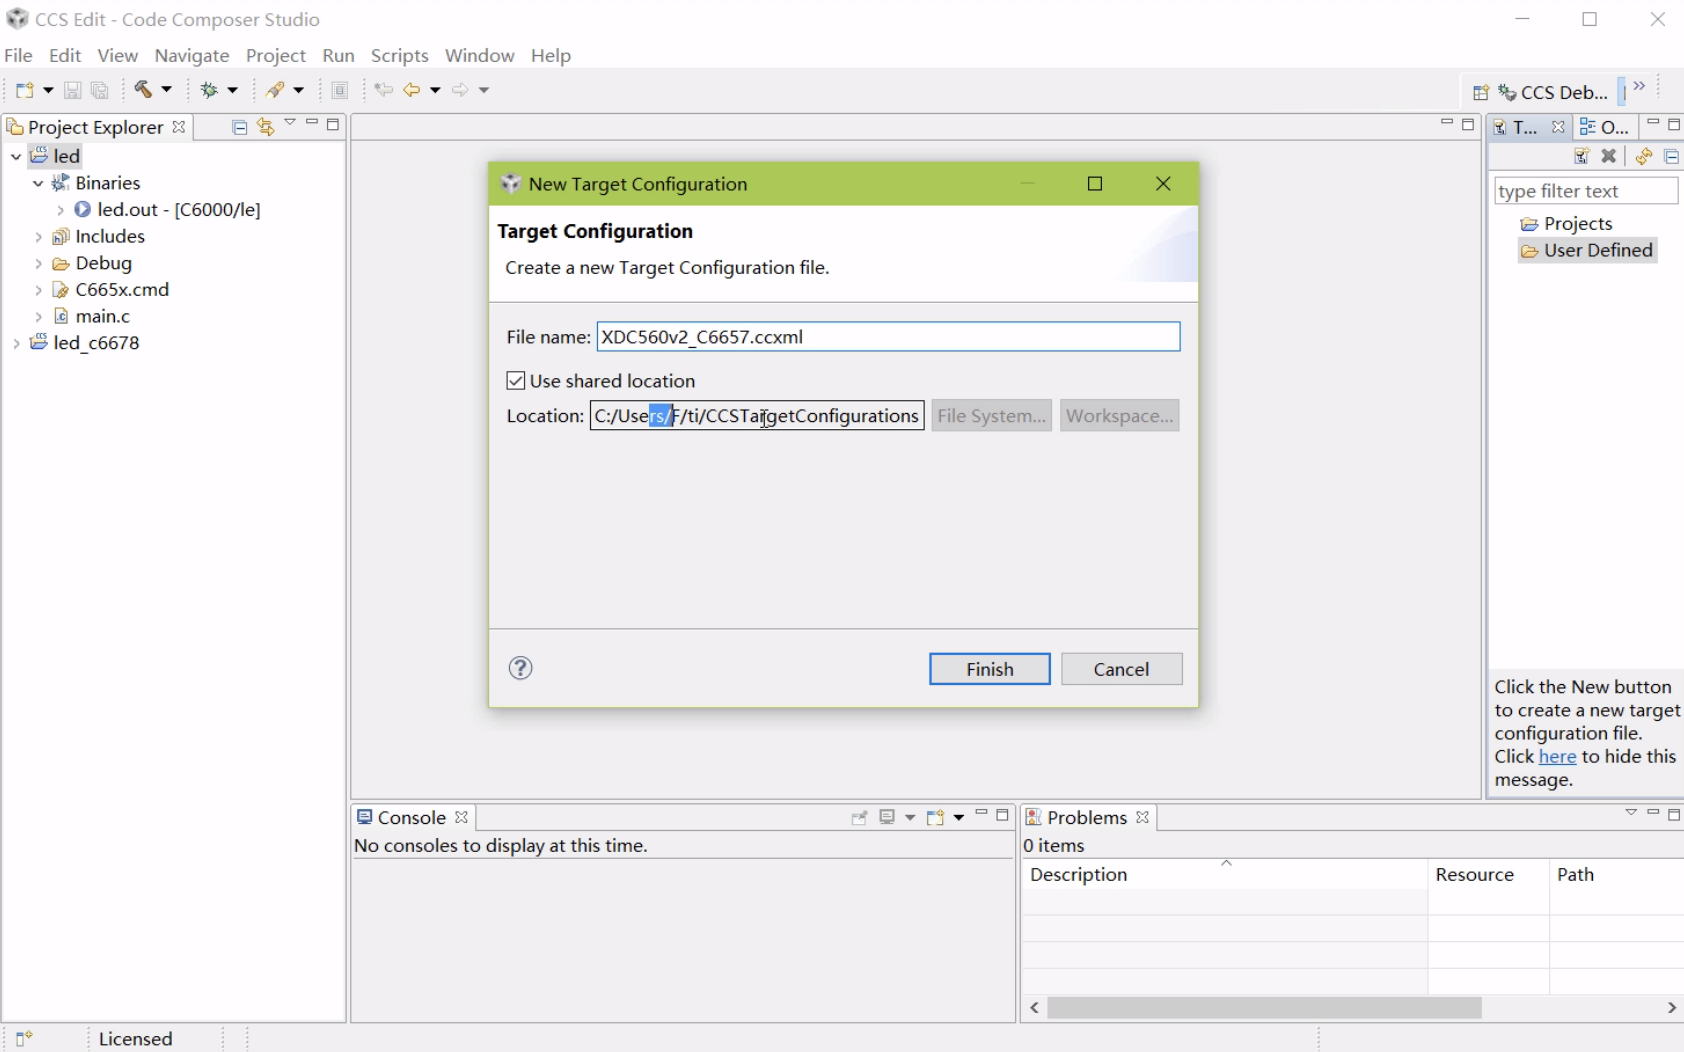The height and width of the screenshot is (1052, 1684).
Task: Create a new target configuration in Target Configurations panel
Action: click(x=1582, y=158)
